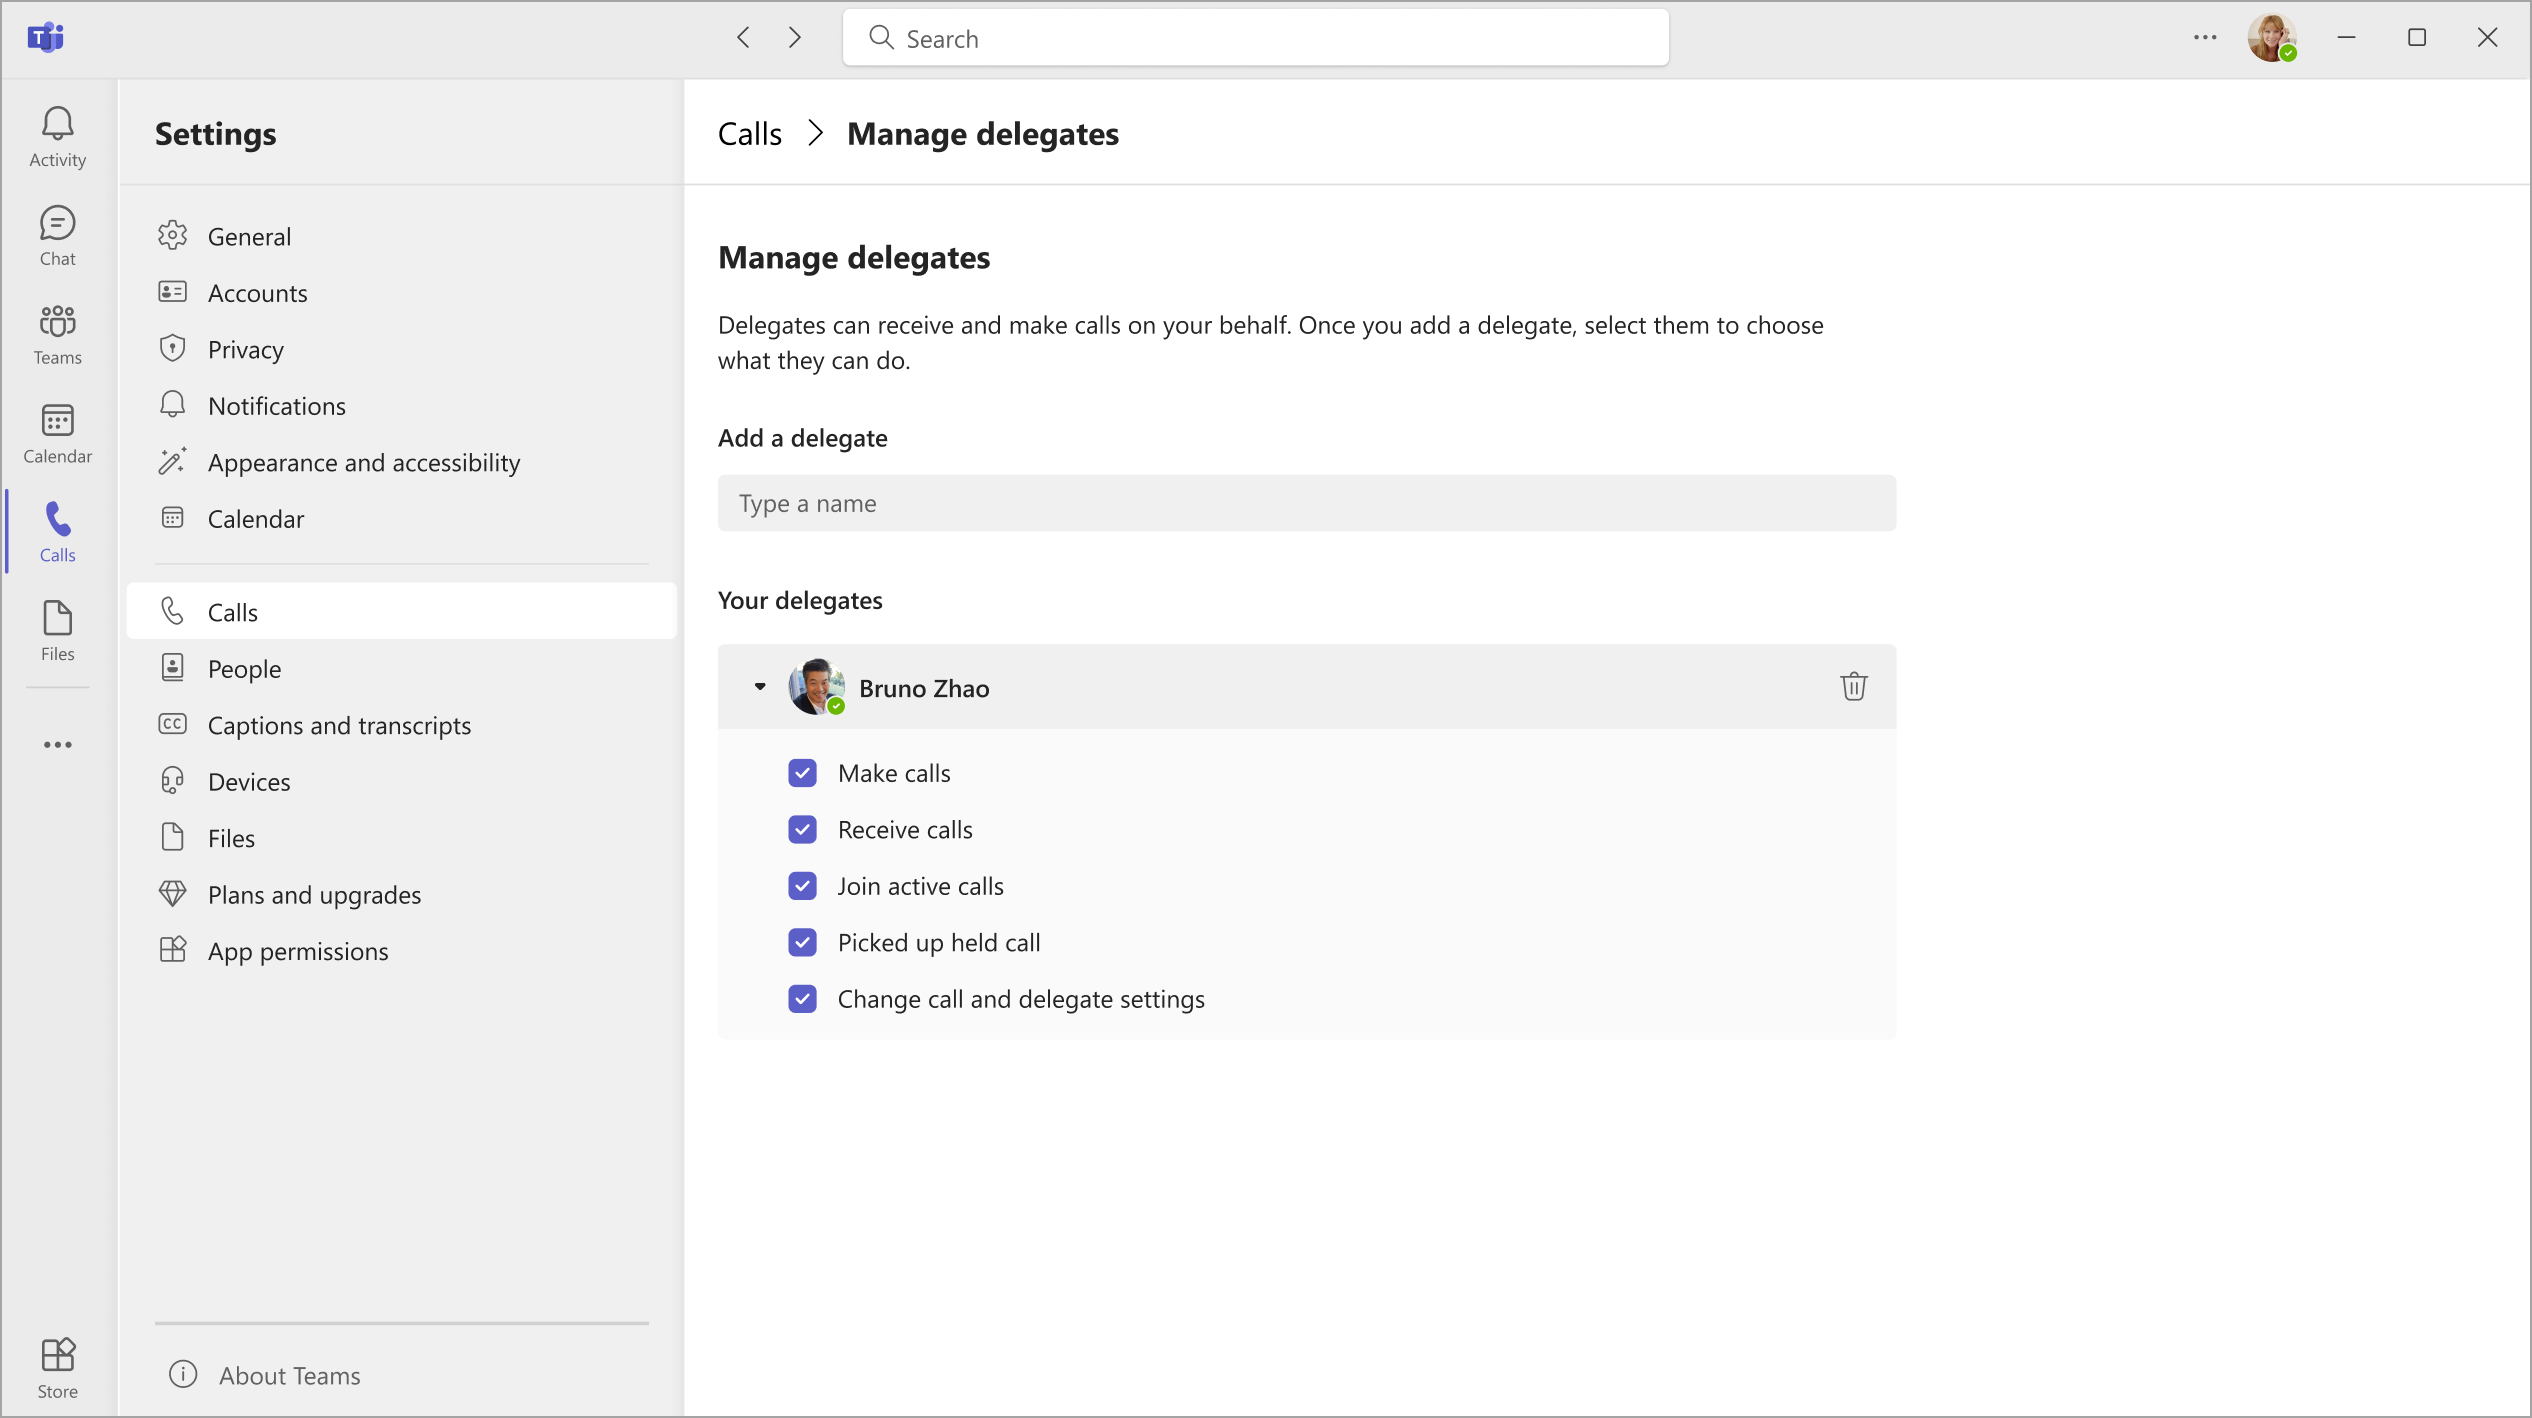Click the back navigation chevron
Screen dimensions: 2532x1418
coord(744,38)
